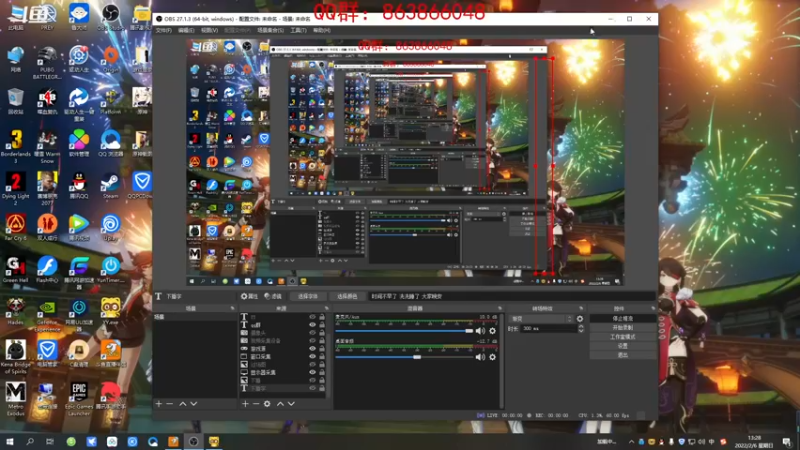Lock the 显示器采集 source
Image resolution: width=800 pixels, height=450 pixels.
click(x=322, y=372)
